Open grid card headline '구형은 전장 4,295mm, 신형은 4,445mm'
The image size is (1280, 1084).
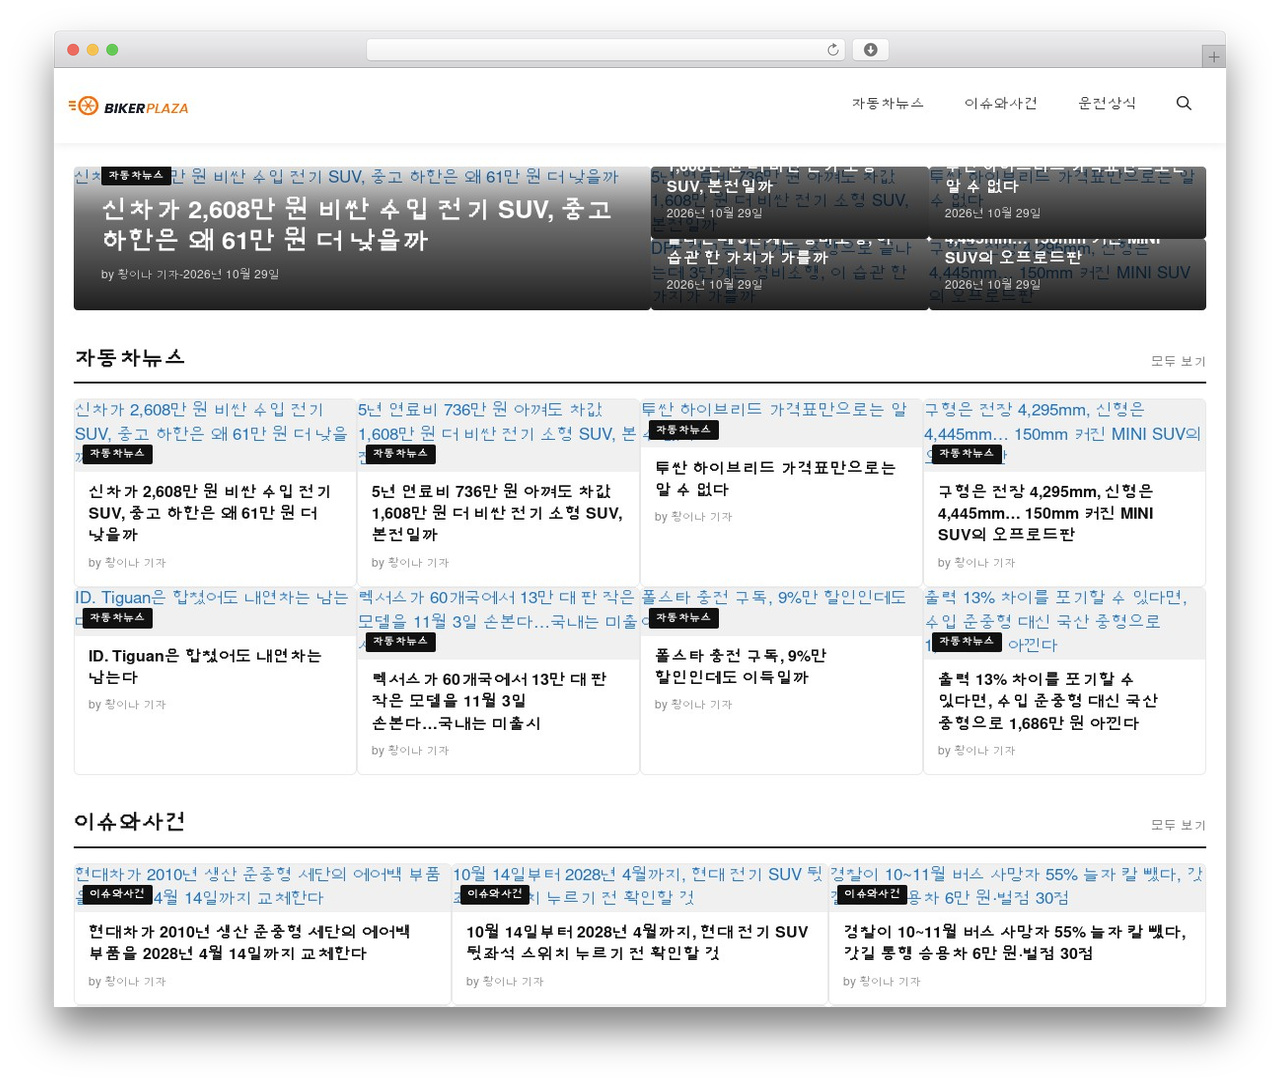click(1046, 513)
